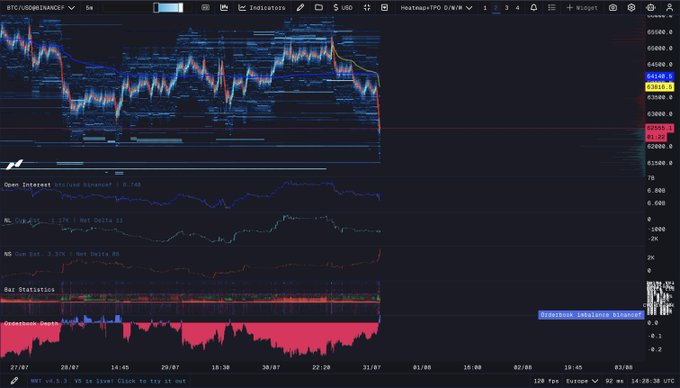Viewport: 680px width, 388px height.
Task: Click the V5 is live try-it-out link
Action: click(130, 381)
